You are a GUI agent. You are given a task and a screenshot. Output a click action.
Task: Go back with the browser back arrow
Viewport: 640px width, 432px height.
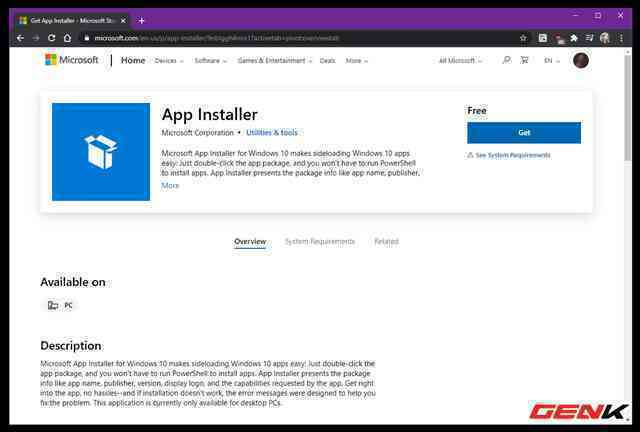[x=20, y=38]
